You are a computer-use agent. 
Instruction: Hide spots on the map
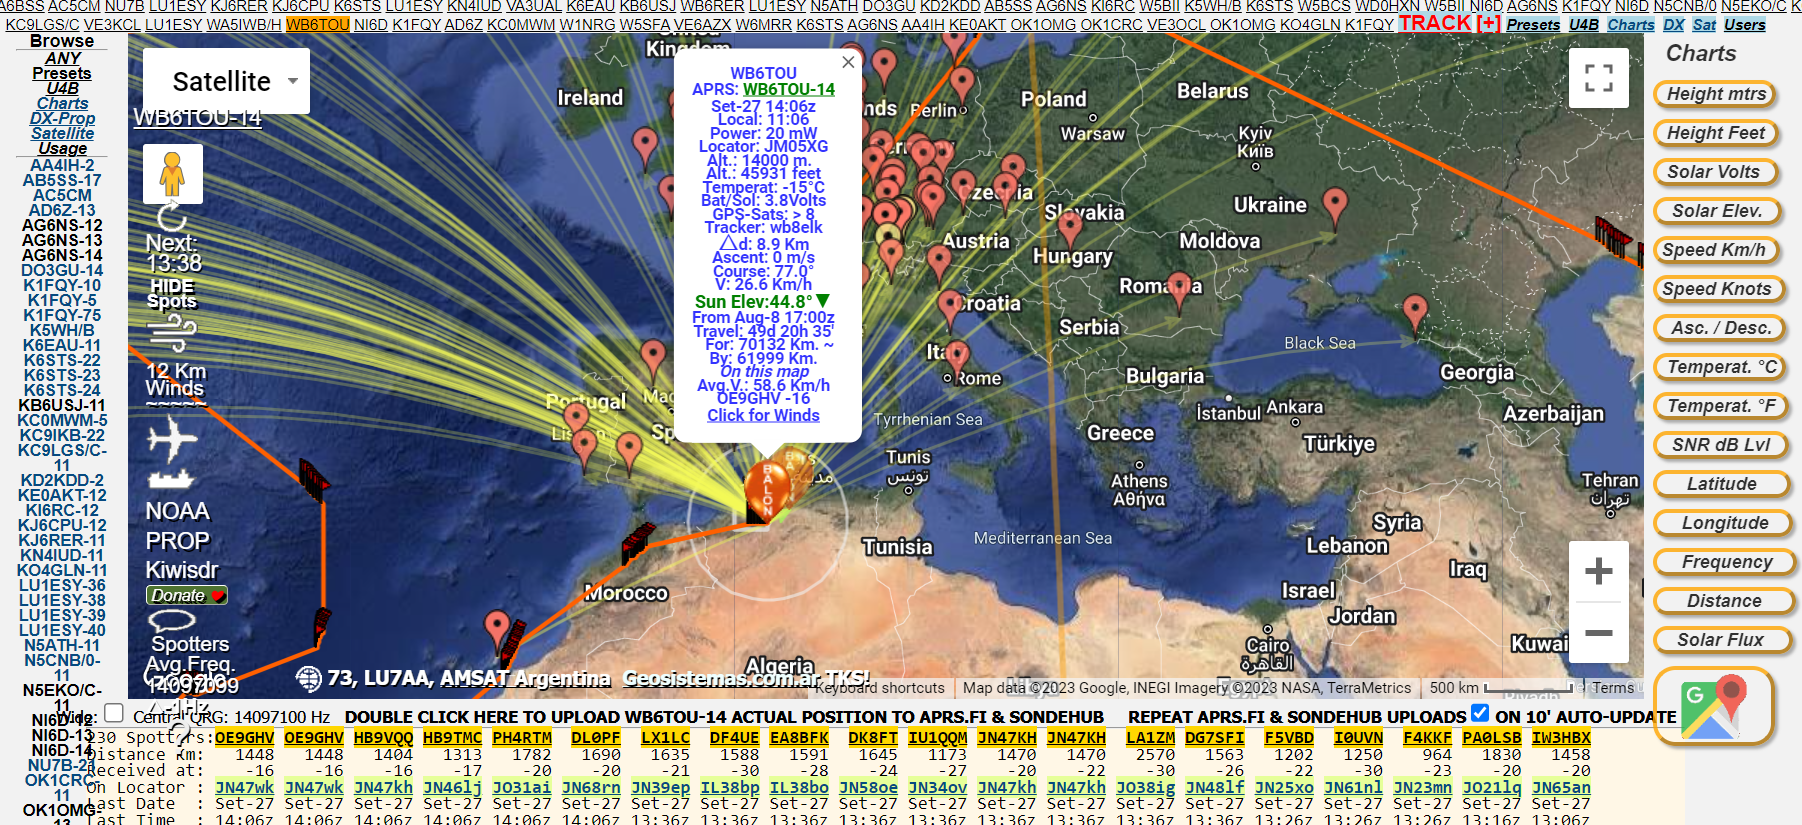[x=172, y=293]
